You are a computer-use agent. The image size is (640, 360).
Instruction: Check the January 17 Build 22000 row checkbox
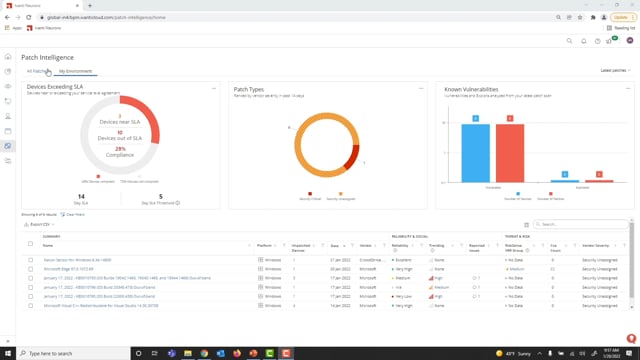click(x=30, y=297)
